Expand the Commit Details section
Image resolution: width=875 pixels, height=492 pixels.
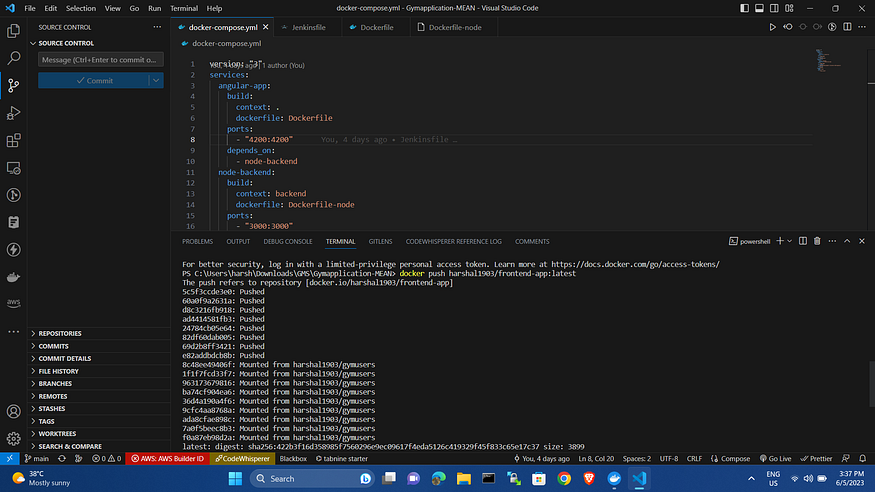click(99, 359)
